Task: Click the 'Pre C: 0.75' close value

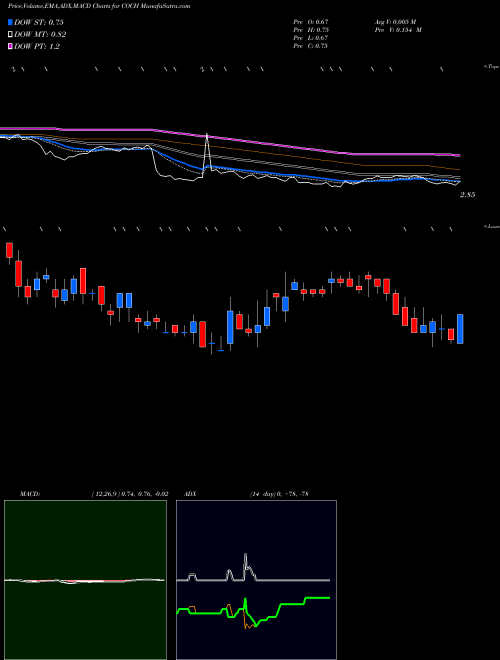Action: coord(311,46)
